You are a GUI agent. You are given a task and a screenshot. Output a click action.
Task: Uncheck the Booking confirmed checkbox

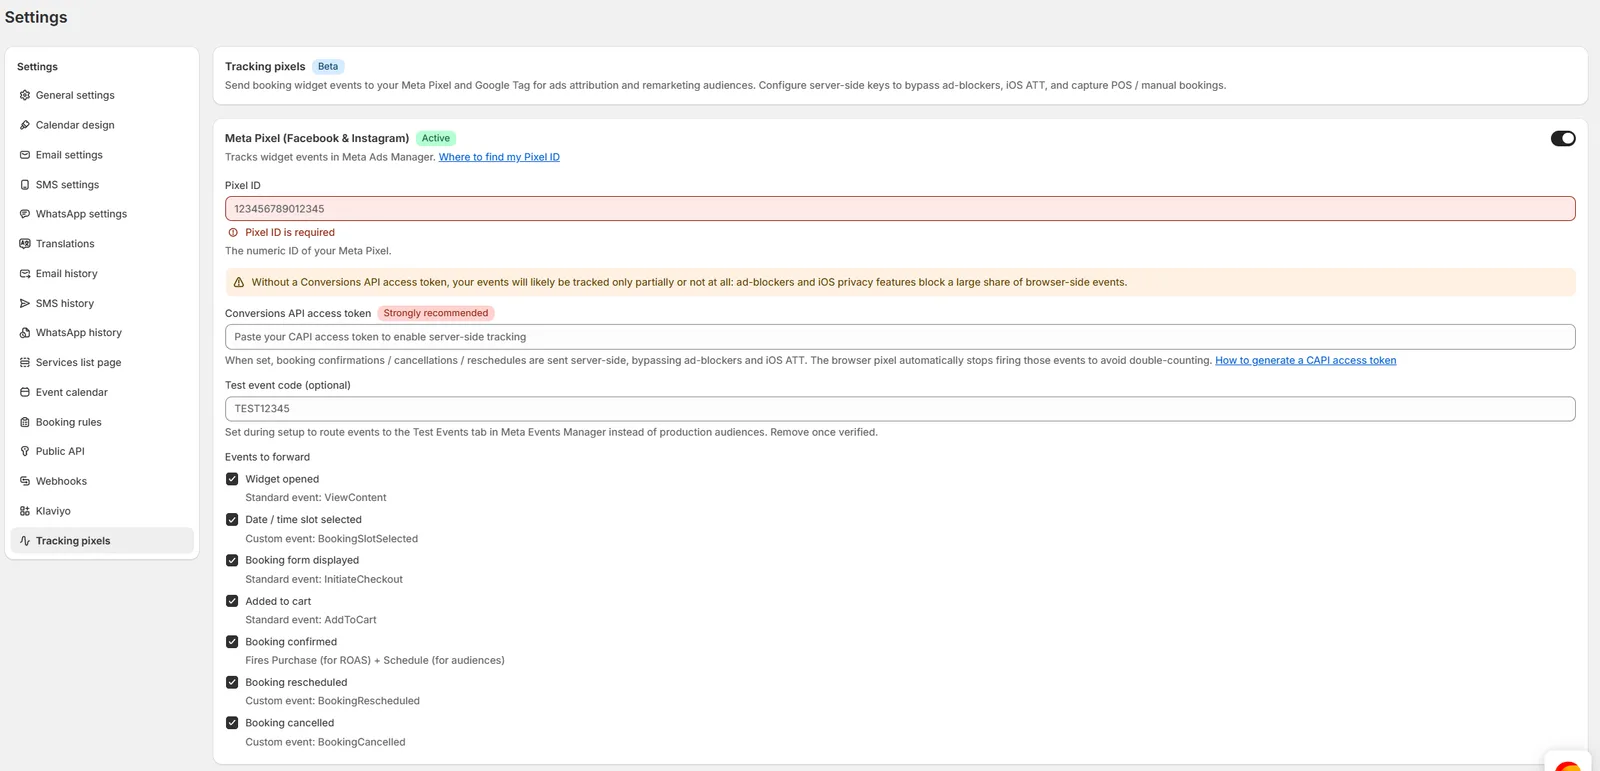coord(232,642)
